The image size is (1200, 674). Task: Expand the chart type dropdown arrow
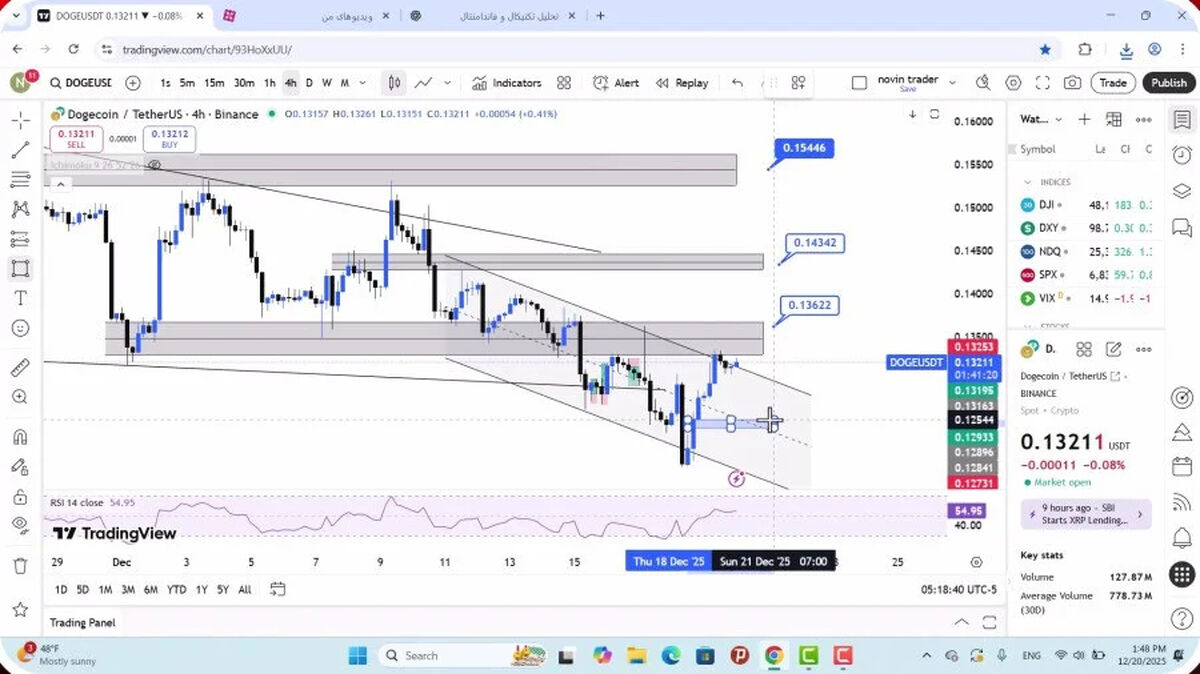click(447, 83)
